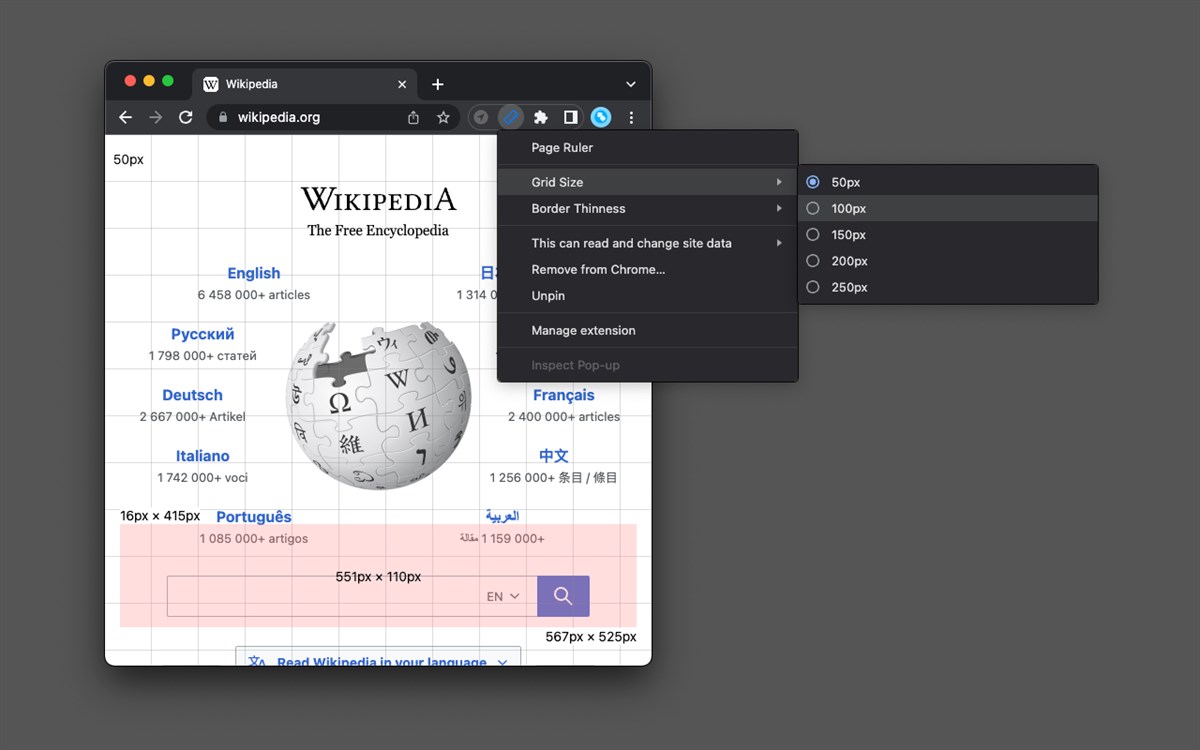Viewport: 1200px width, 750px height.
Task: Open the side panel icon
Action: click(x=570, y=117)
